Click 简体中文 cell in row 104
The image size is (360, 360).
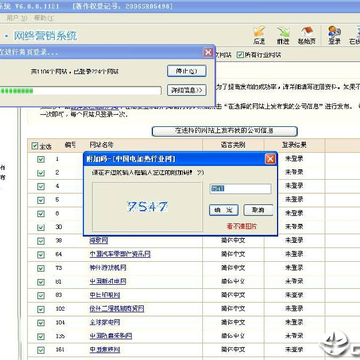pyautogui.click(x=233, y=322)
